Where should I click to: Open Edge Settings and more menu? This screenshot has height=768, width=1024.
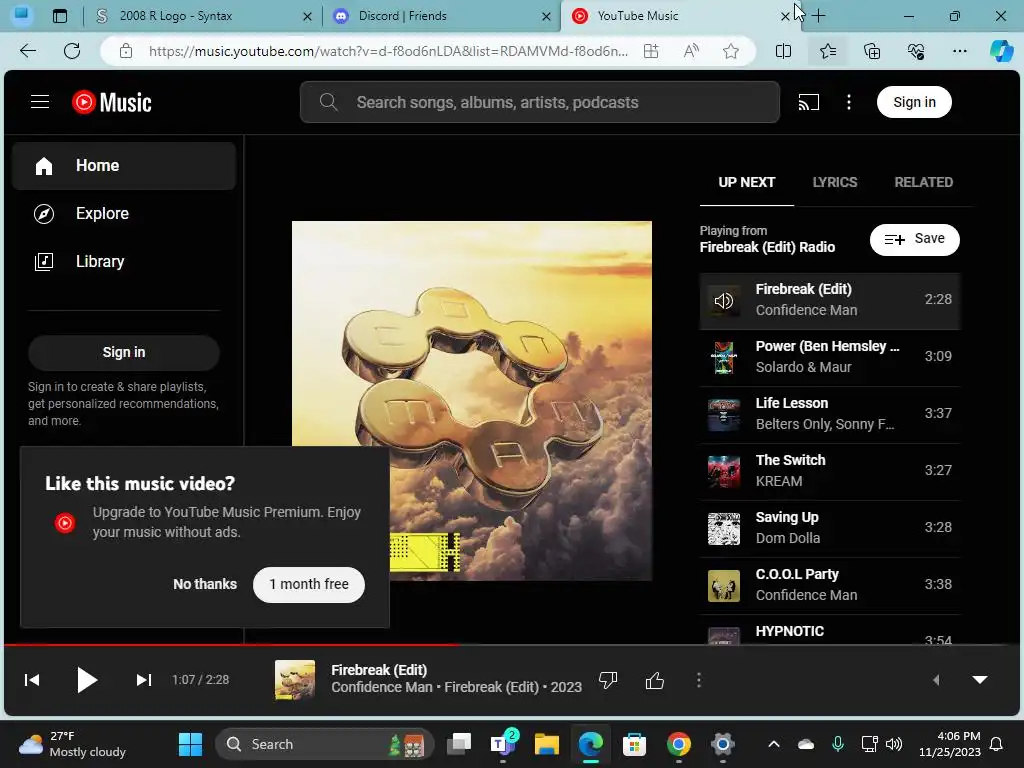pyautogui.click(x=959, y=51)
